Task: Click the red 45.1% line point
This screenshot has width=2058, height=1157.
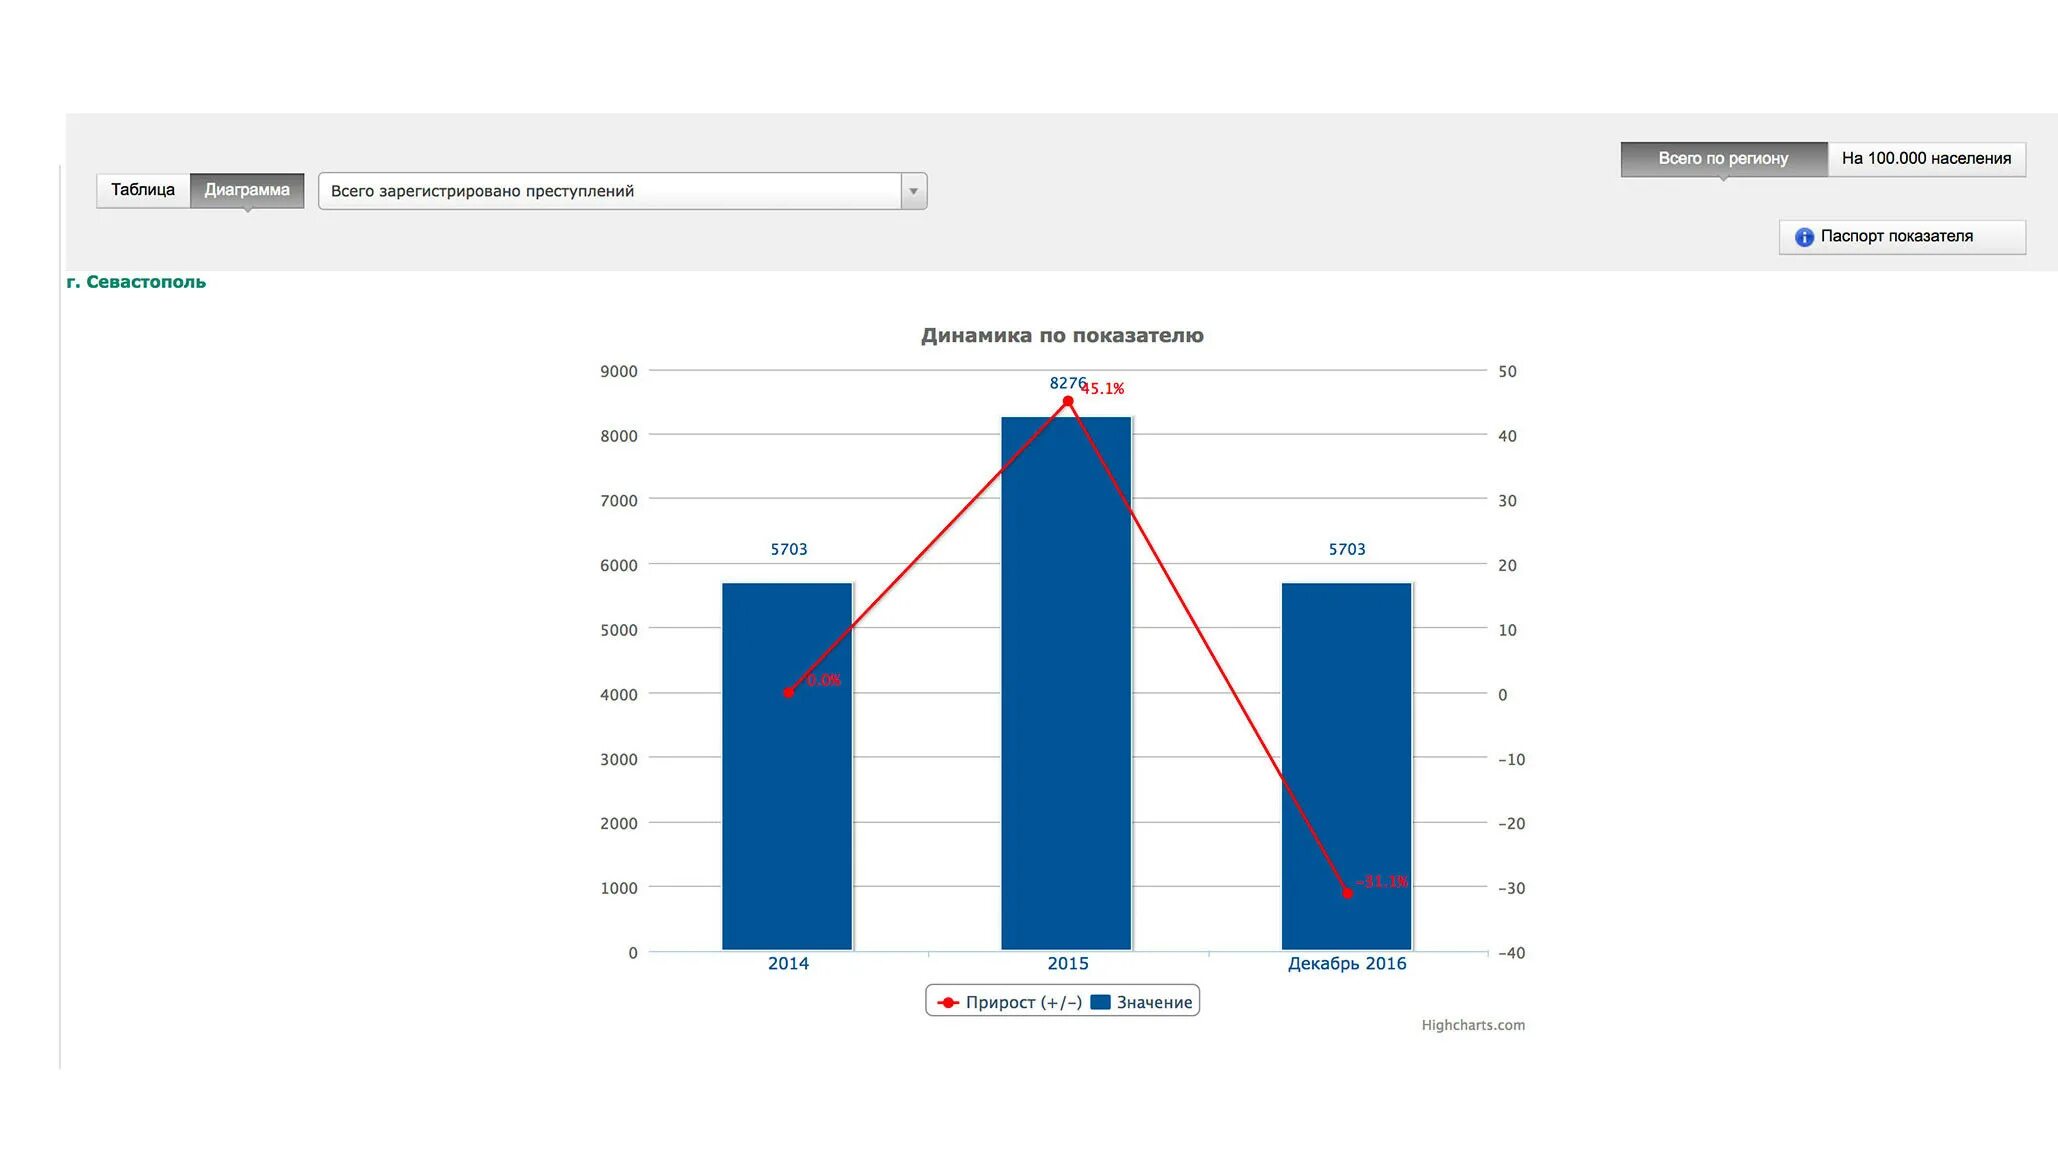Action: [1068, 401]
